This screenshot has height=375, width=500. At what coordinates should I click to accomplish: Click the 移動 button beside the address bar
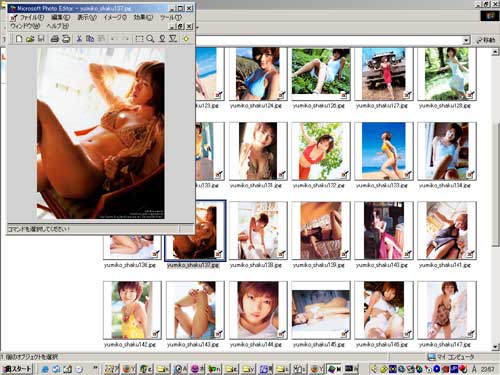click(x=486, y=40)
